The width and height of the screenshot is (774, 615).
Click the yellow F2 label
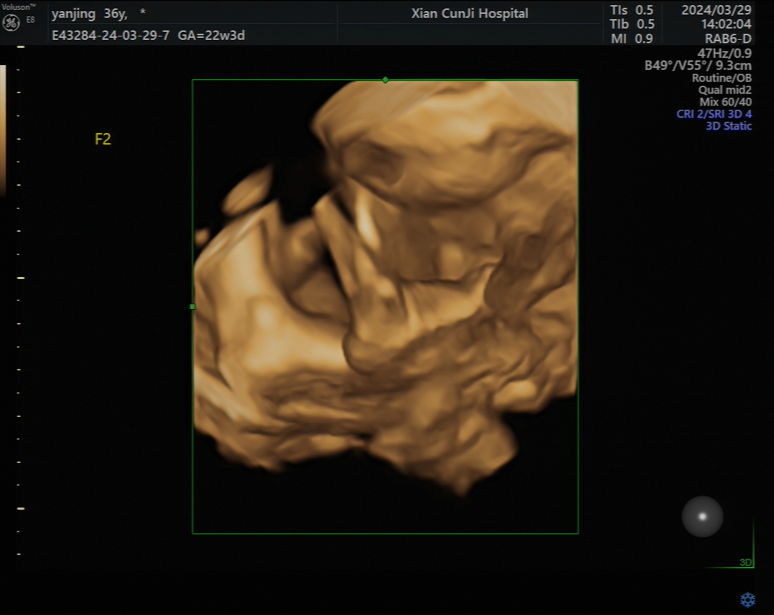(103, 139)
